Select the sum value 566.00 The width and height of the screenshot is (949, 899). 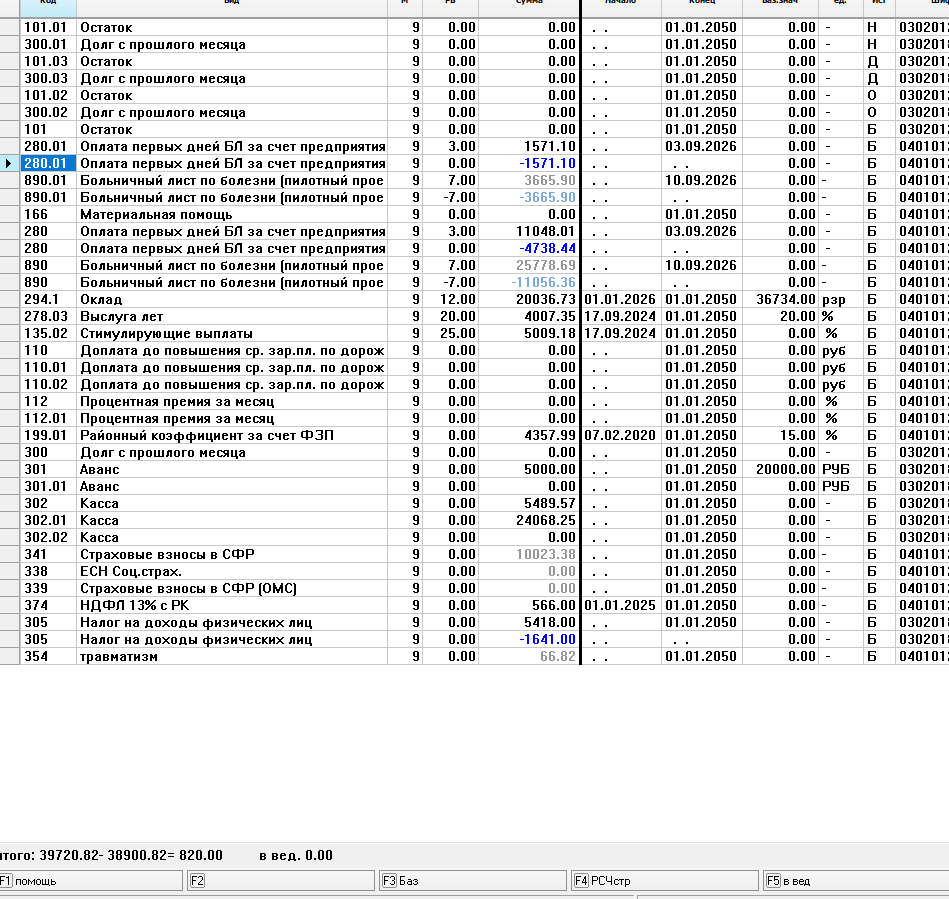click(x=554, y=605)
